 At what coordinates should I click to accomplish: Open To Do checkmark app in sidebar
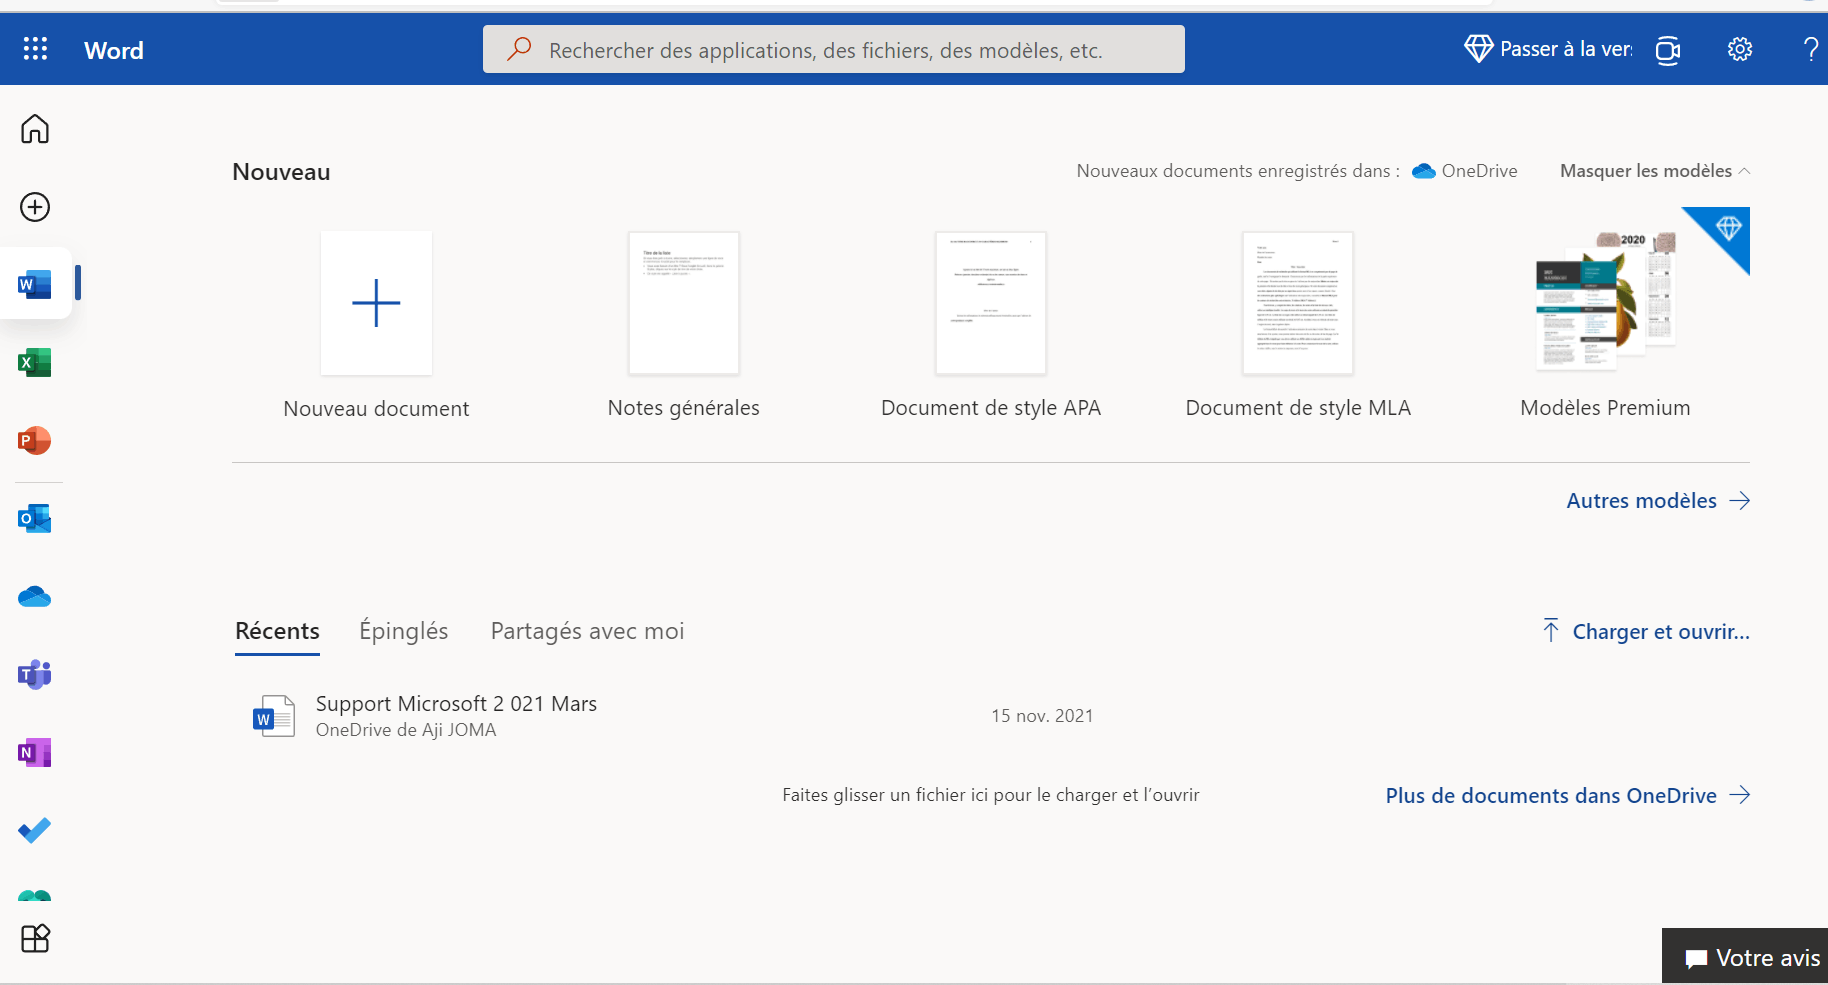[35, 830]
